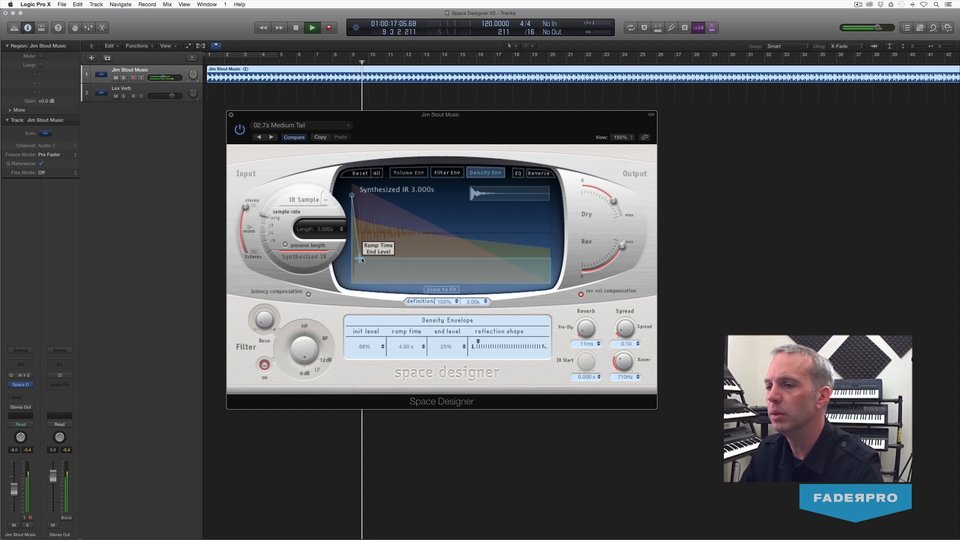Collapse the Region: Jim Stout Music disclosure triangle
This screenshot has width=960, height=540.
click(x=7, y=46)
